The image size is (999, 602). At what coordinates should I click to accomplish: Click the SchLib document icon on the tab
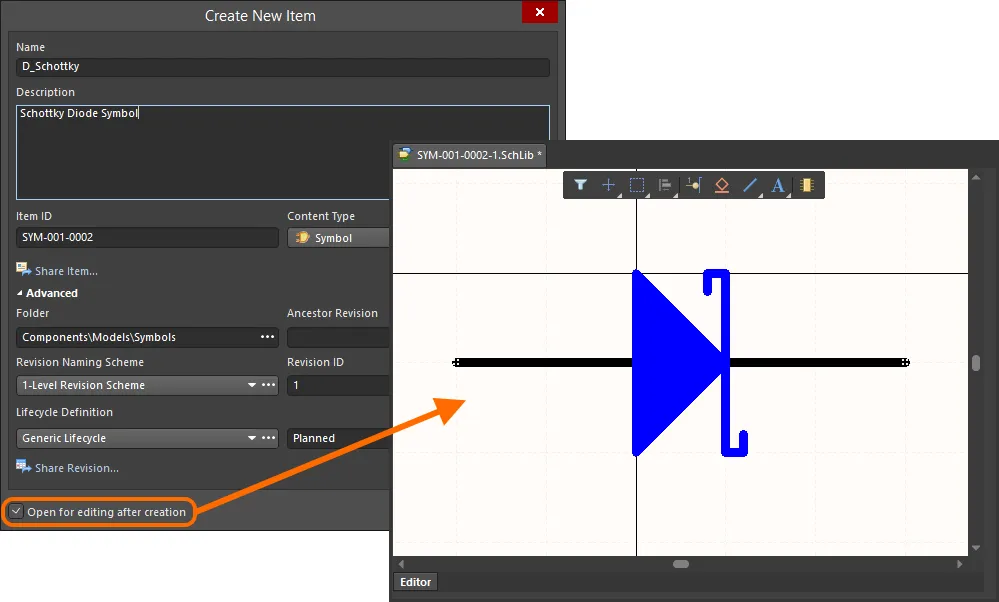[404, 154]
